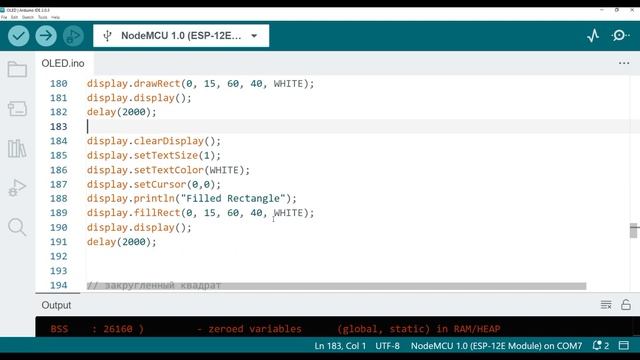Click the drawRect code on line 180
The image size is (640, 360).
click(x=200, y=84)
